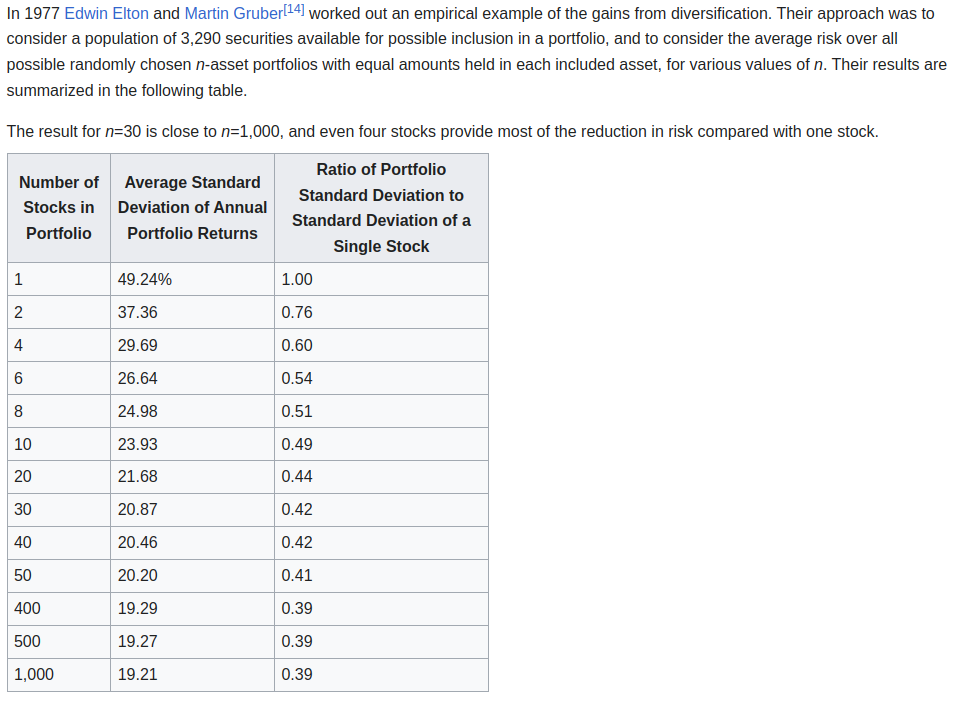Select the 0.60 ratio cell
Image resolution: width=961 pixels, height=704 pixels.
297,346
